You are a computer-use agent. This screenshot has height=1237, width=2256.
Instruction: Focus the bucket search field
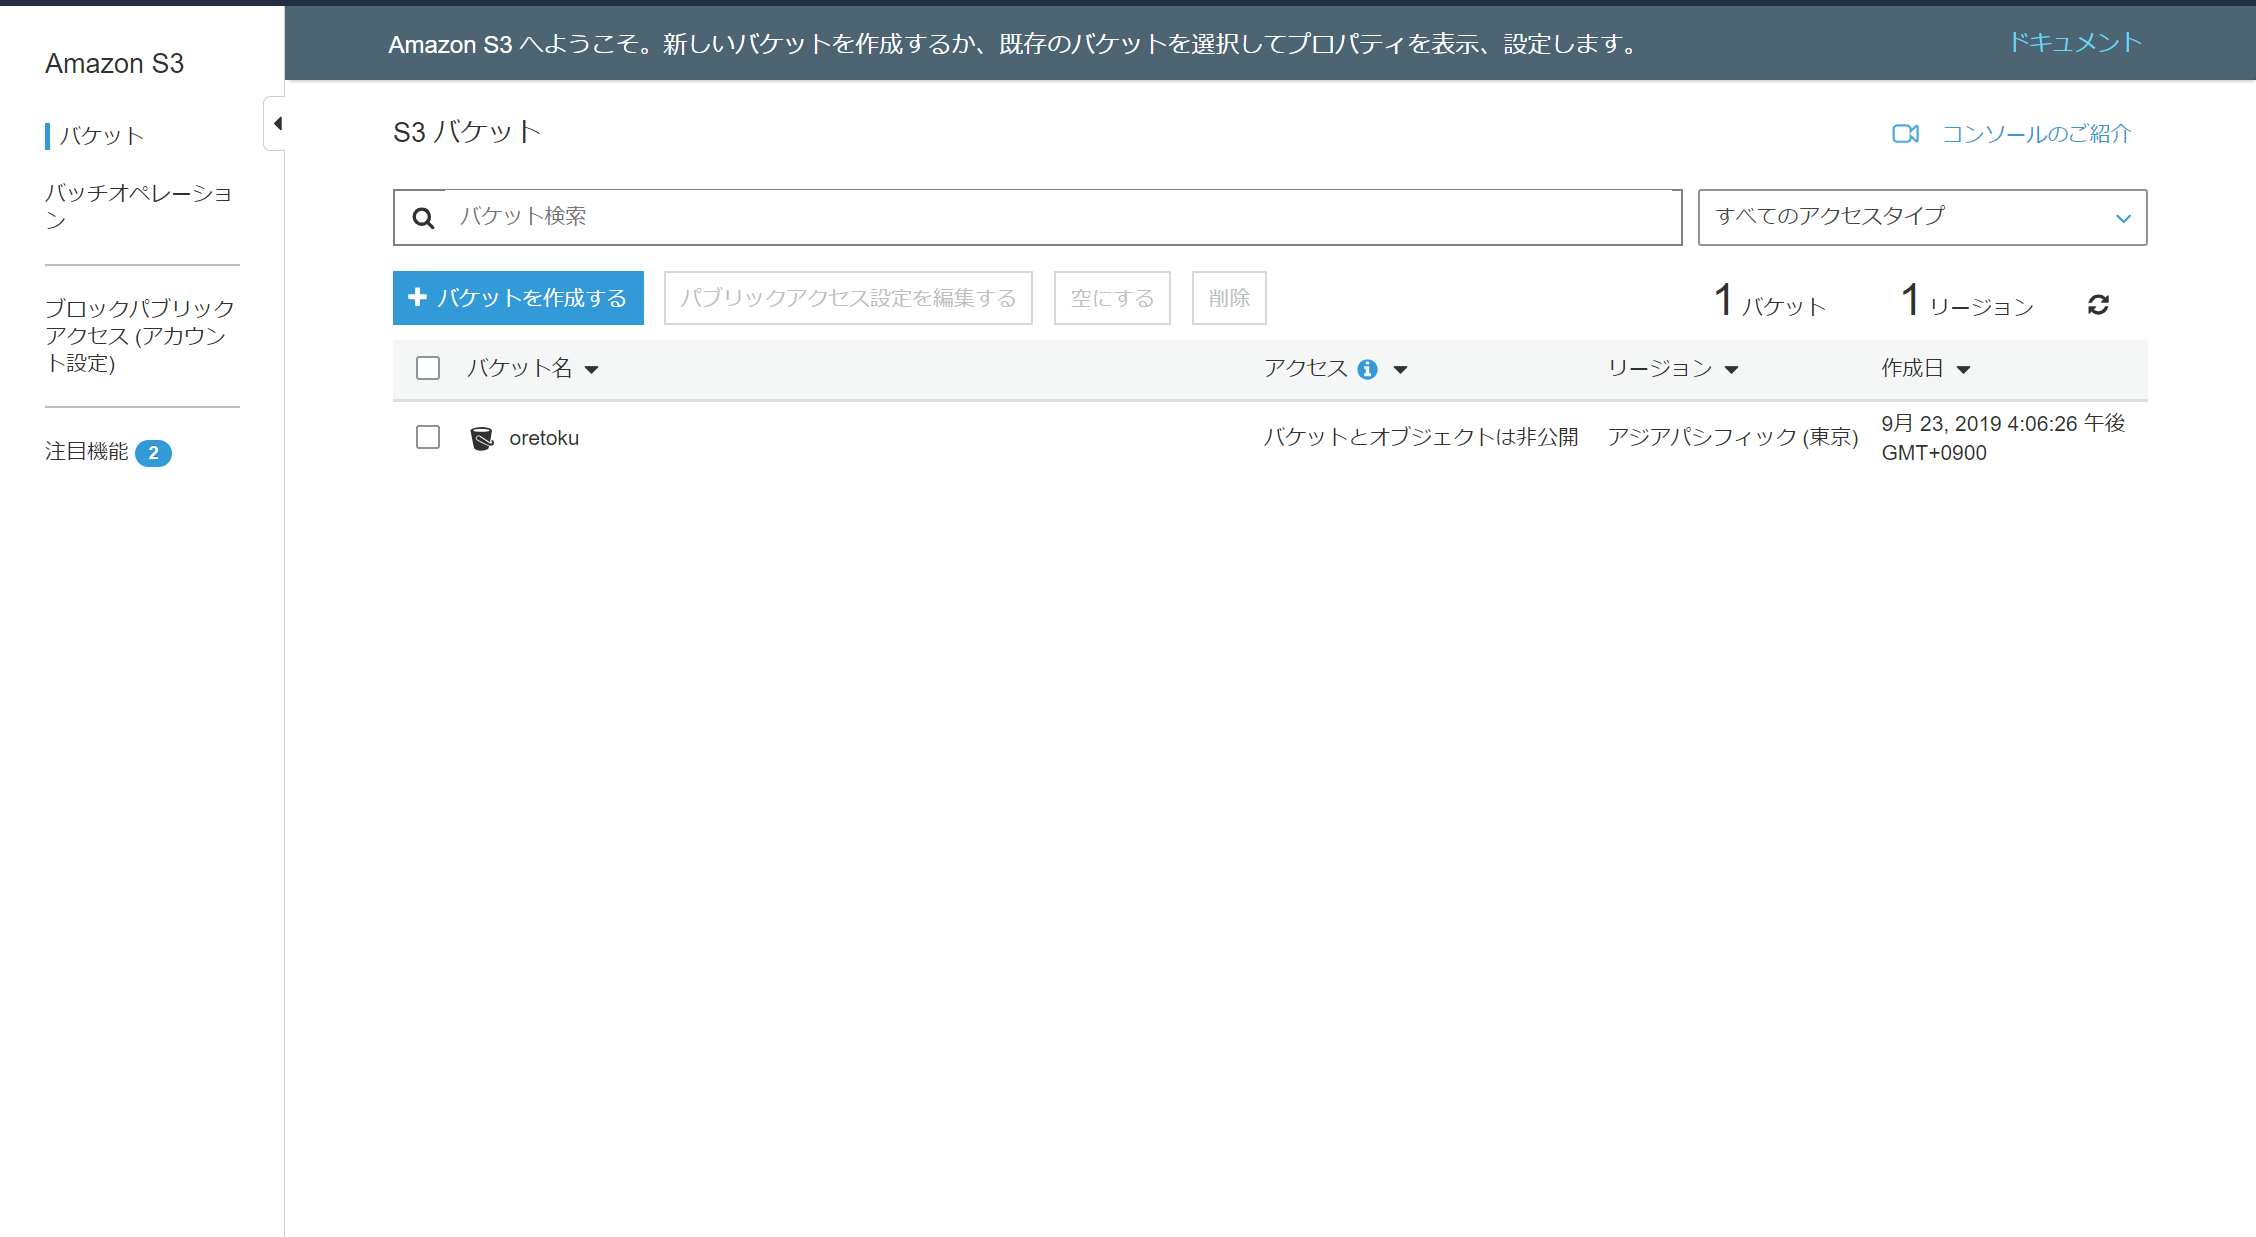(x=1060, y=217)
